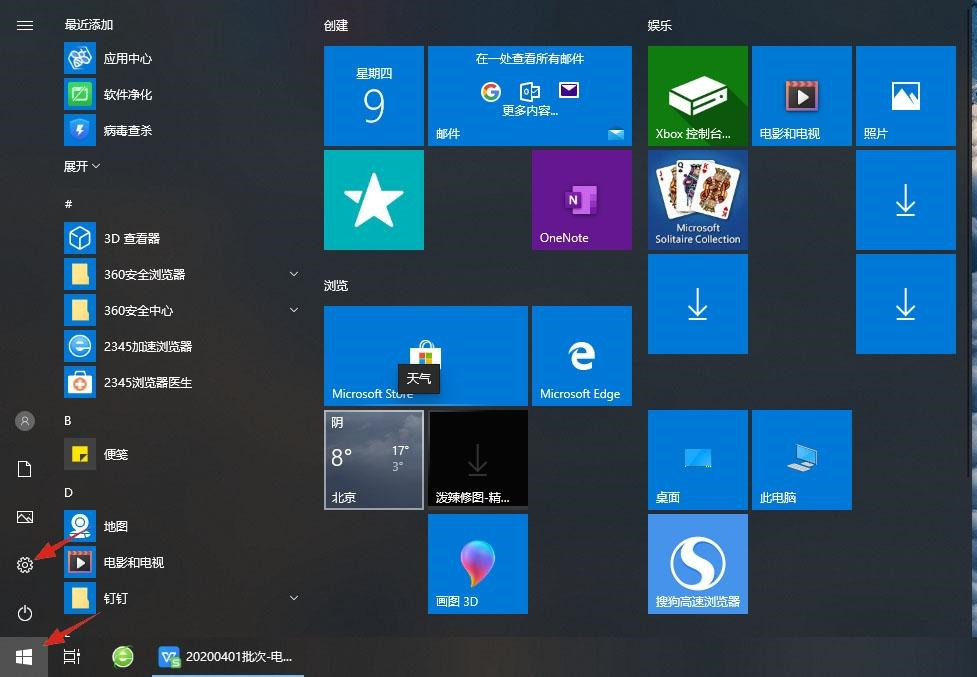Select 便笺 in the app list
Image resolution: width=977 pixels, height=677 pixels.
(x=116, y=454)
